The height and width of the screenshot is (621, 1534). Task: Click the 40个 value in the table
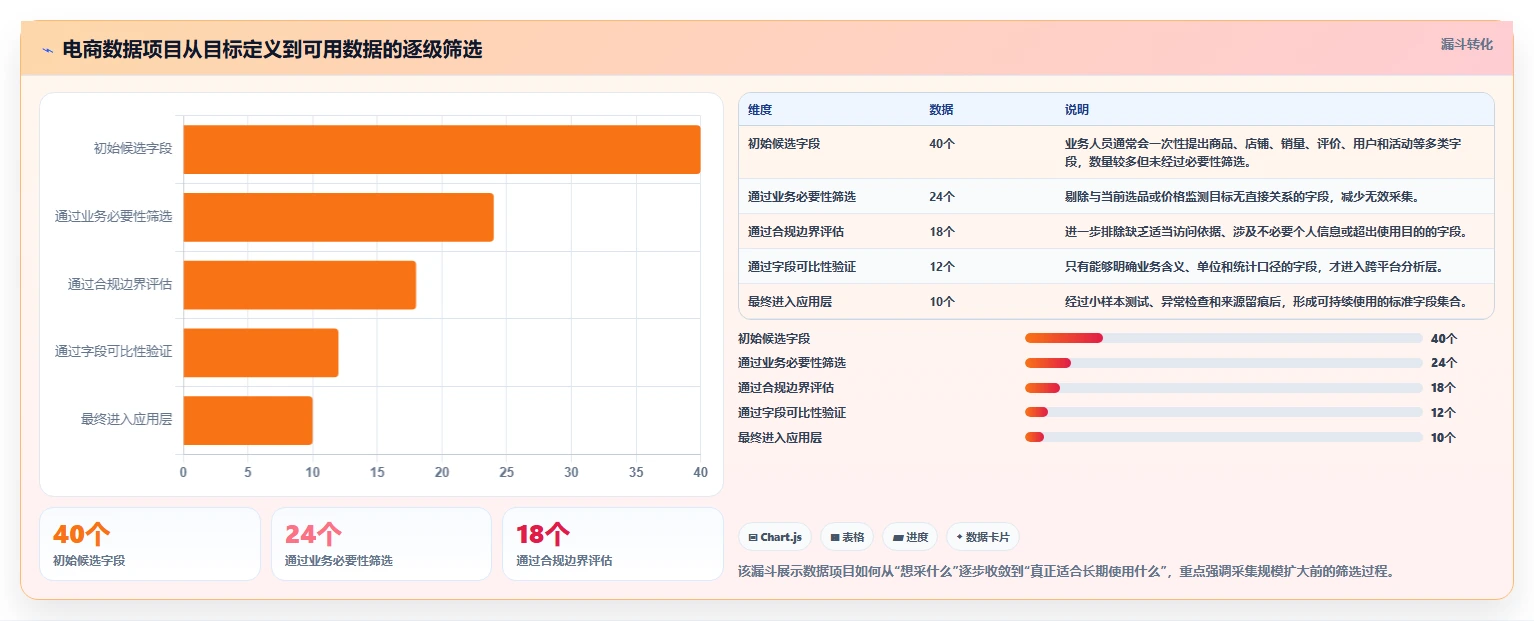(x=942, y=144)
